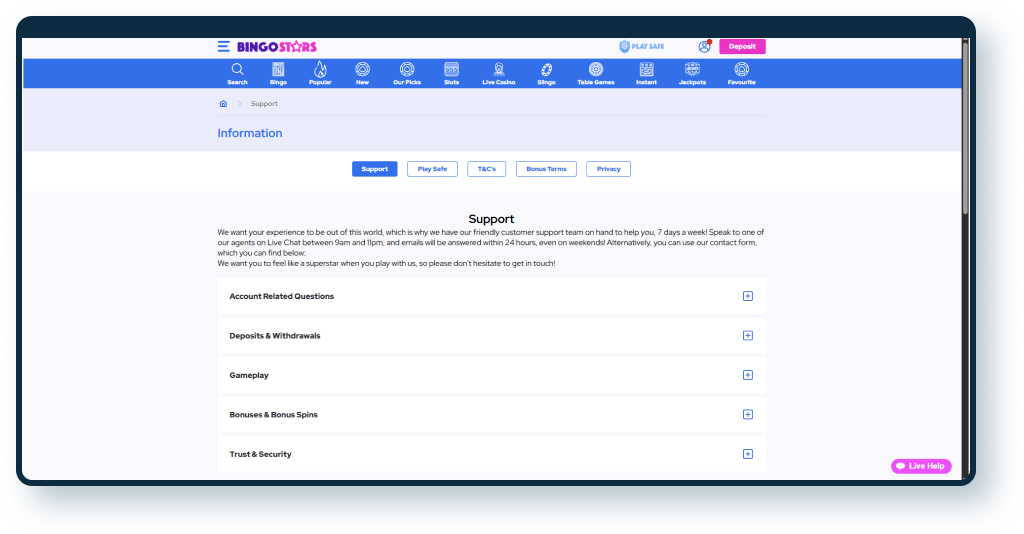Open the Slots category icon

point(451,70)
